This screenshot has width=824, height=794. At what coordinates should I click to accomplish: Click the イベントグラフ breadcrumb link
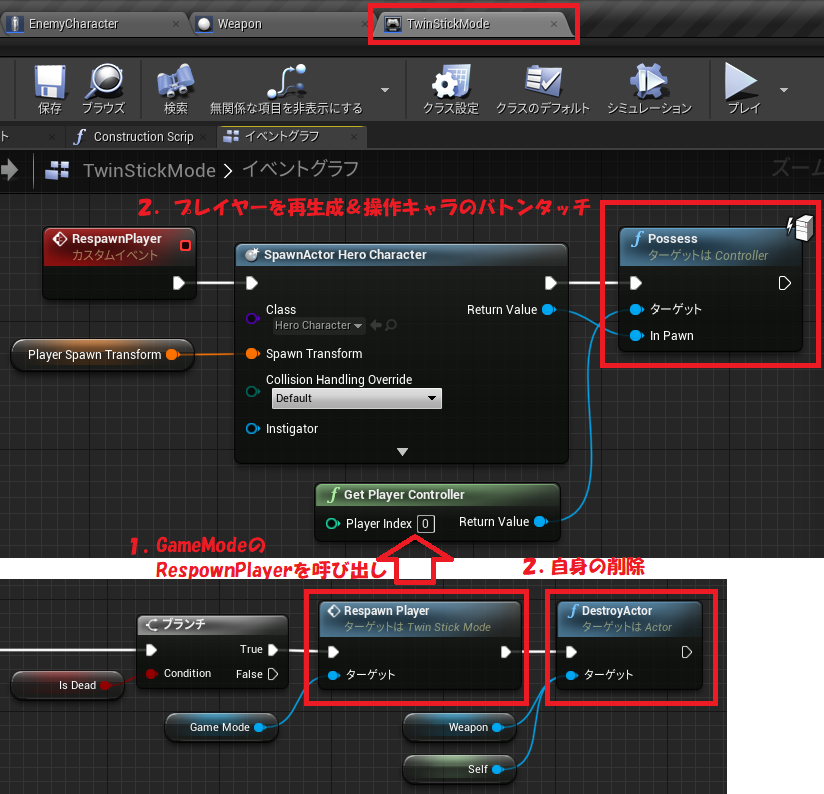pos(301,170)
